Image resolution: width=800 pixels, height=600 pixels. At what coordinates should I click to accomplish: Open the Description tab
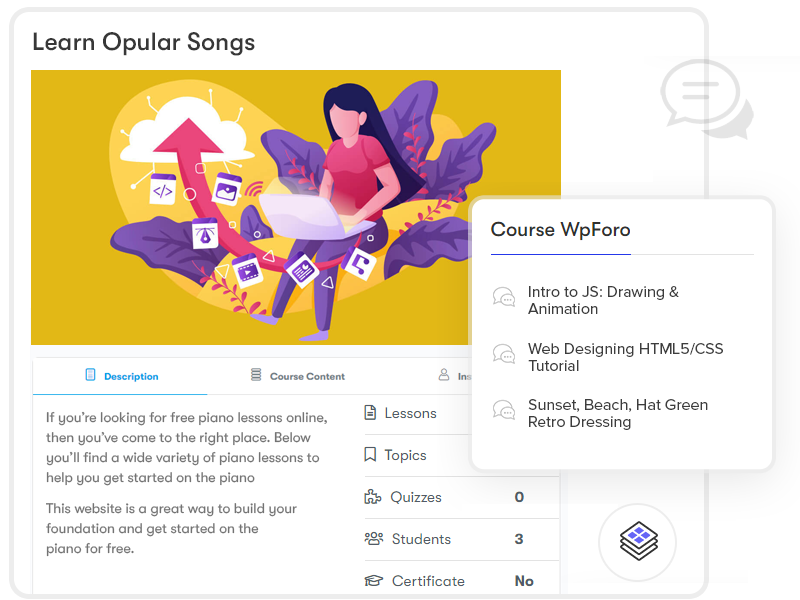click(120, 376)
